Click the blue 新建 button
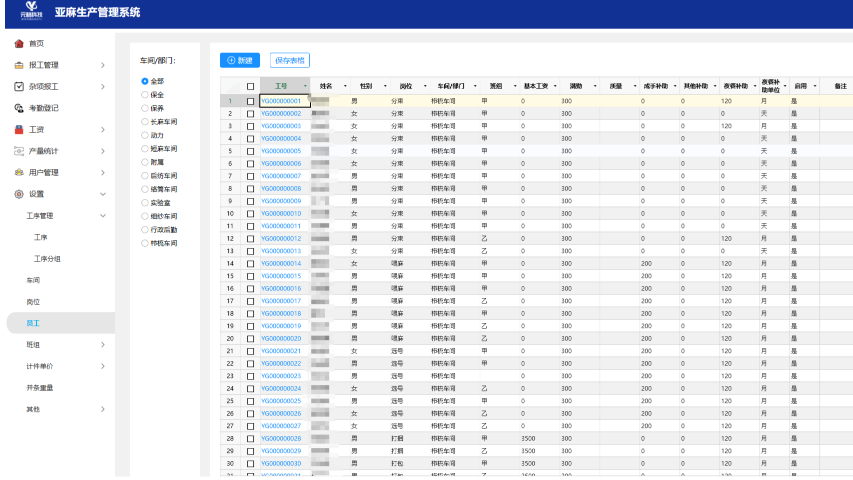The width and height of the screenshot is (853, 480). coord(239,60)
